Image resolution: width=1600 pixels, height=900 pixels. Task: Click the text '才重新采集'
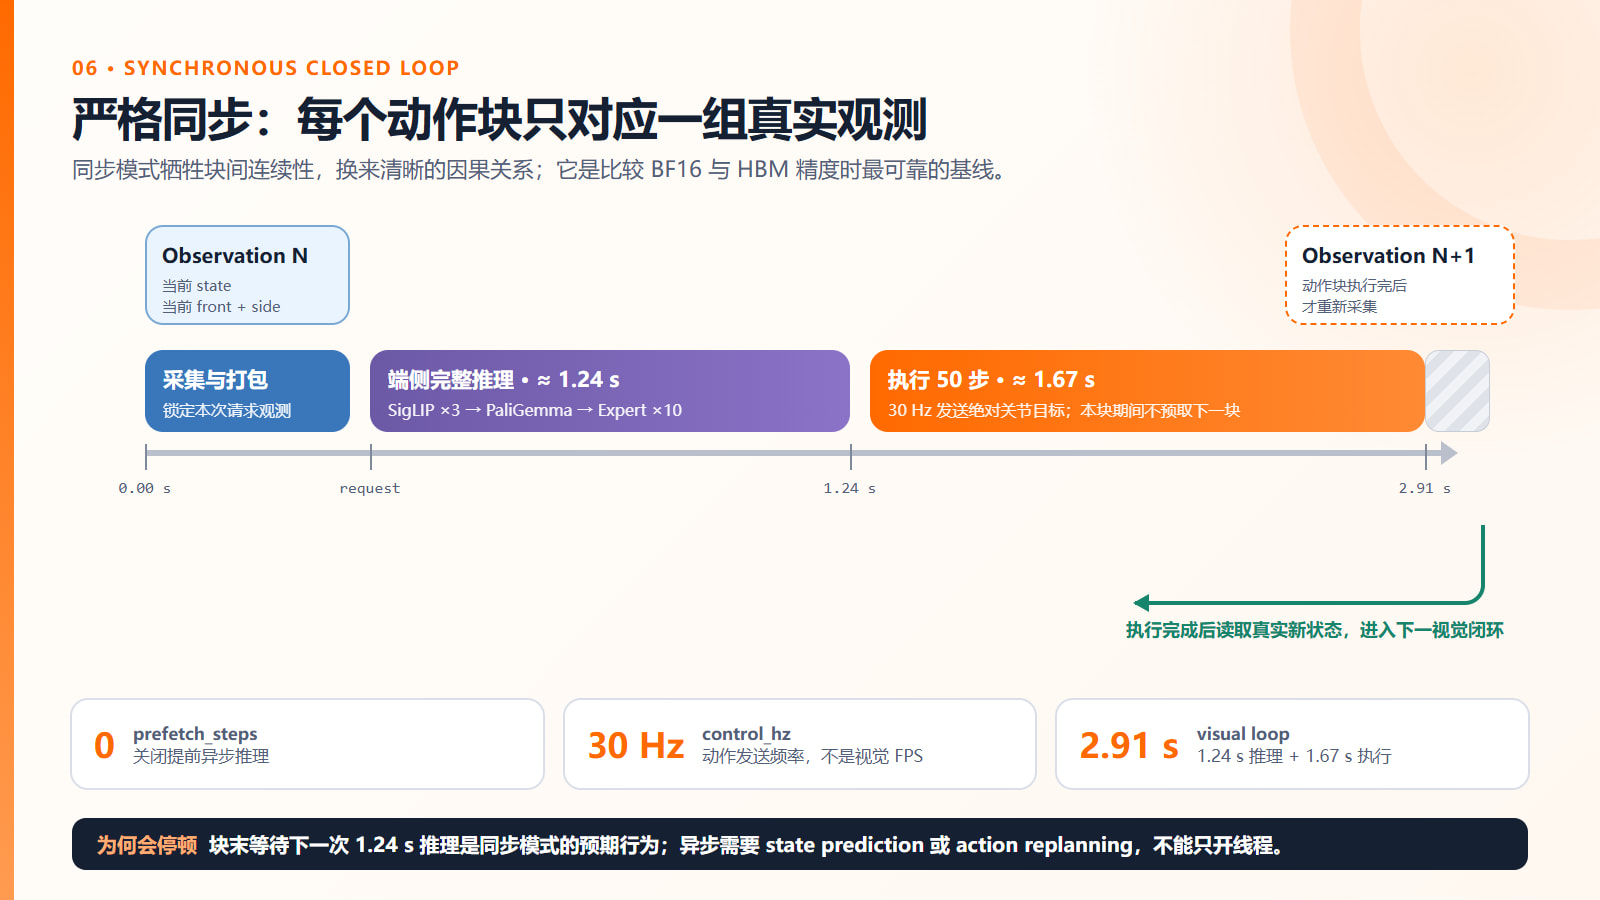click(1339, 307)
